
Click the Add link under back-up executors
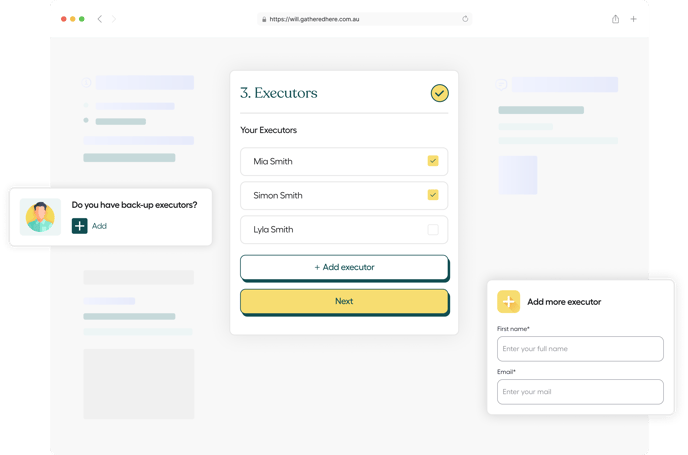[99, 226]
